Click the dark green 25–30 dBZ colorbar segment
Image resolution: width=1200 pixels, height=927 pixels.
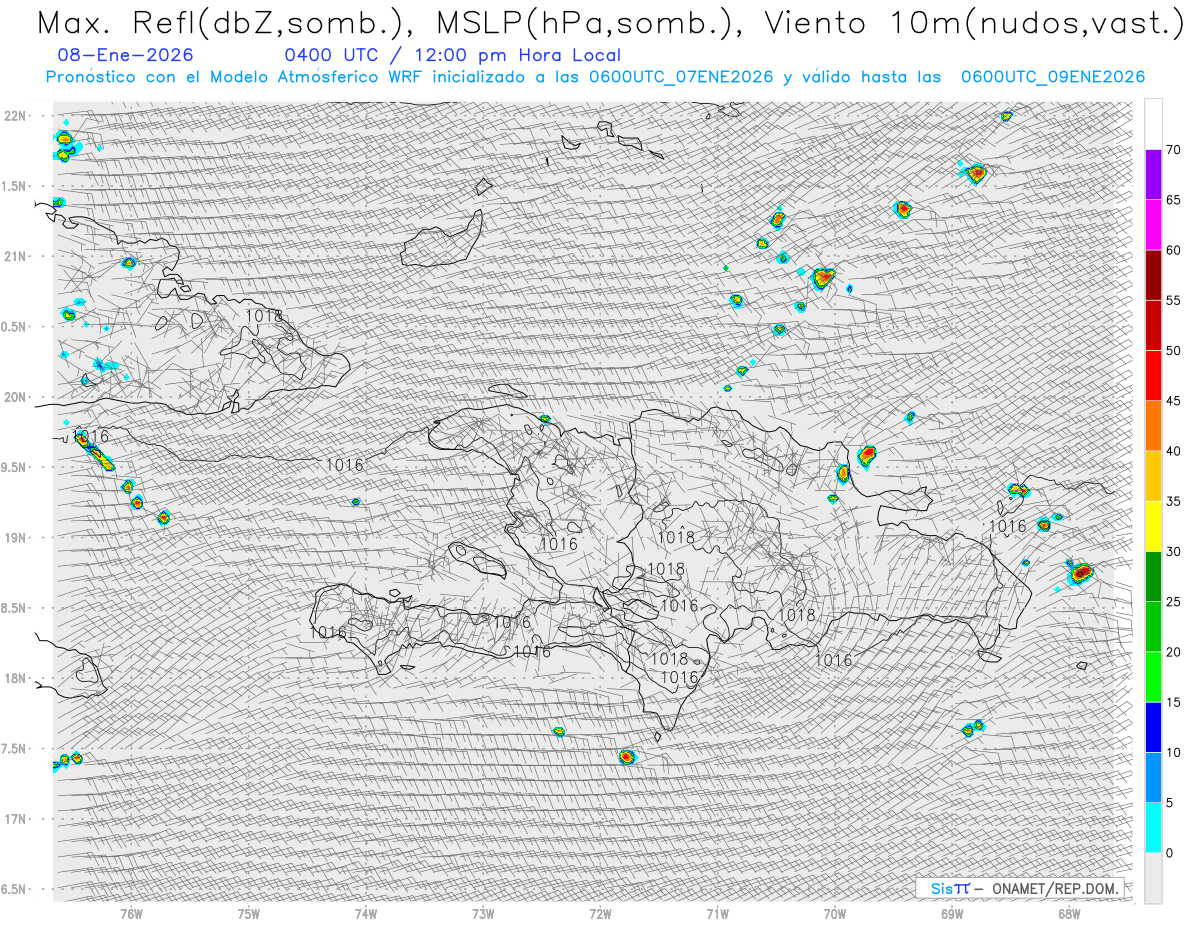tap(1153, 577)
